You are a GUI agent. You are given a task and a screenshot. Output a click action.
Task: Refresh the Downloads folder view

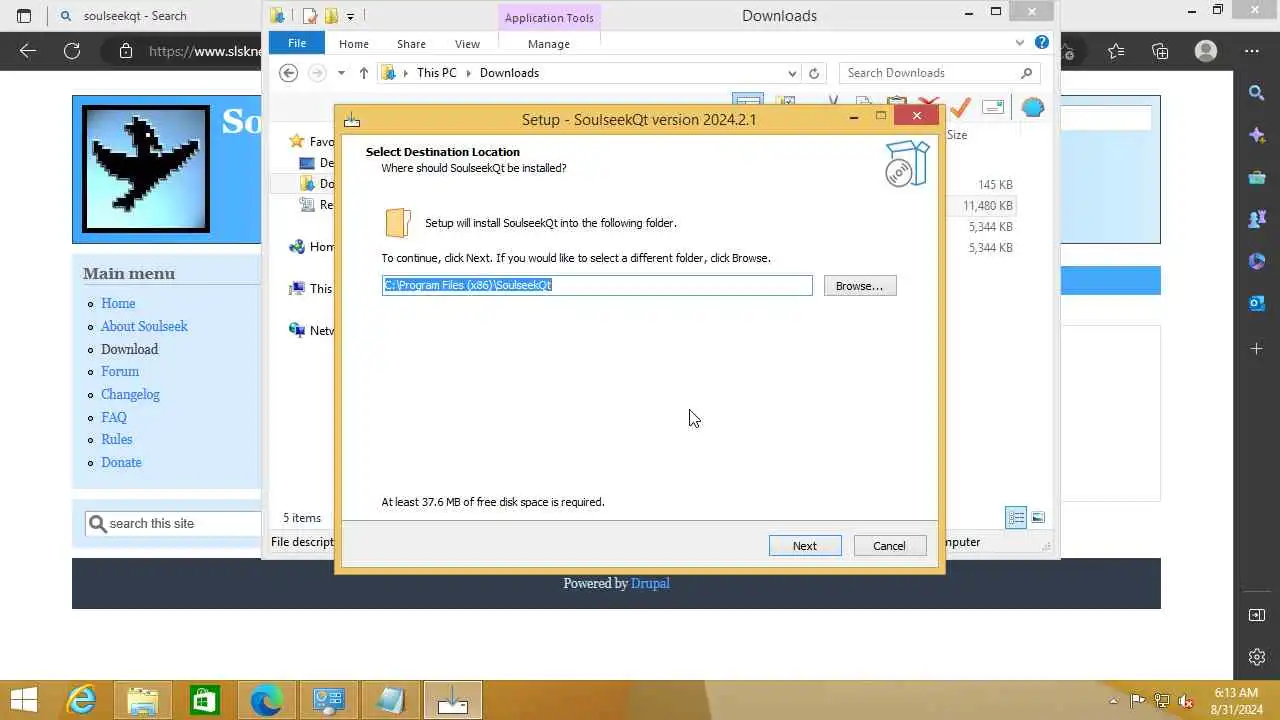pos(814,73)
